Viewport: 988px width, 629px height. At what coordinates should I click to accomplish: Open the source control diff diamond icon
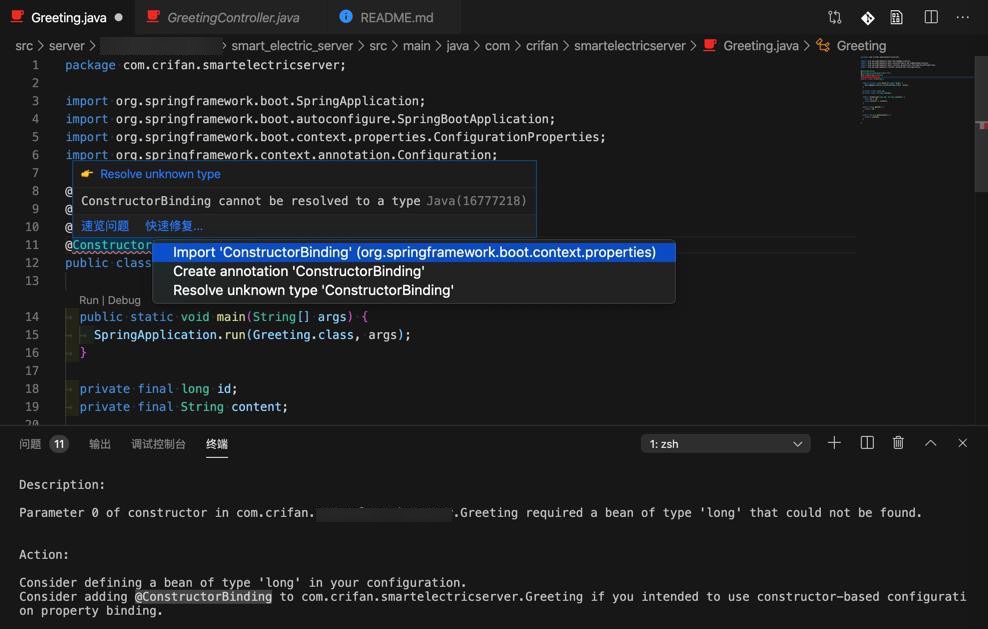[867, 17]
